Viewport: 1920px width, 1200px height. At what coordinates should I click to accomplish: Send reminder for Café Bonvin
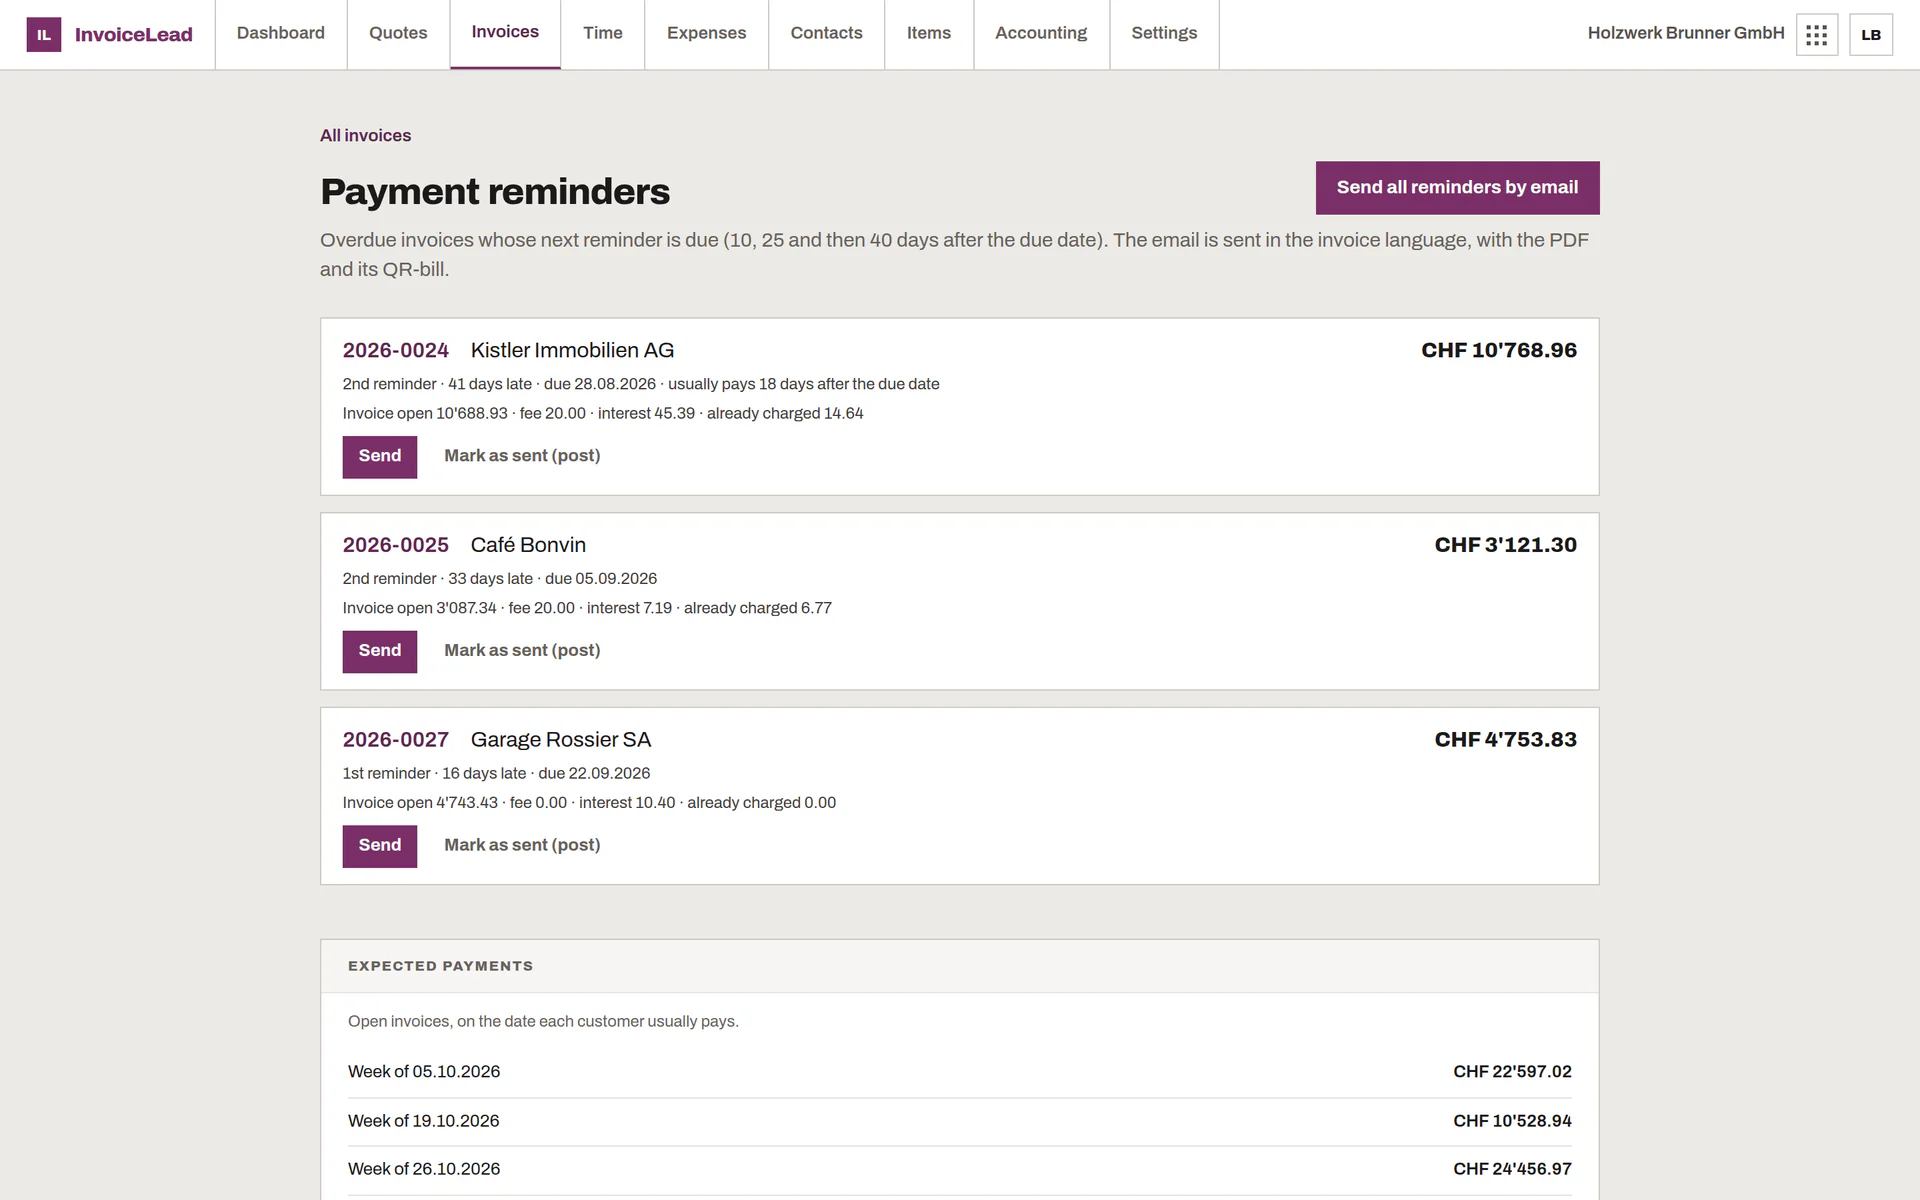tap(380, 652)
